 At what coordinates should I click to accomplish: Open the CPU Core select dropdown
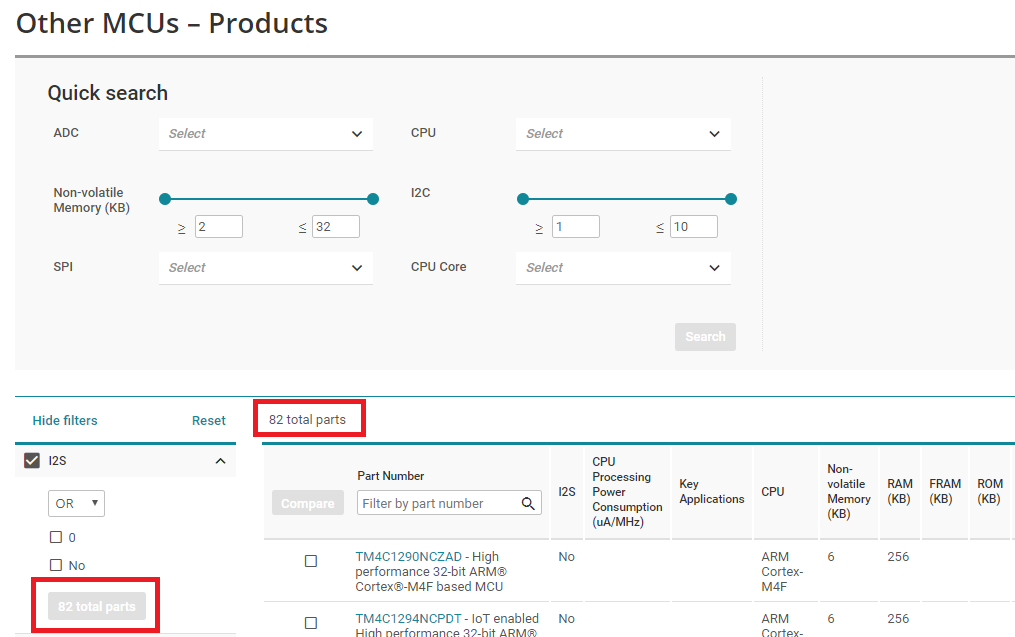pos(623,268)
